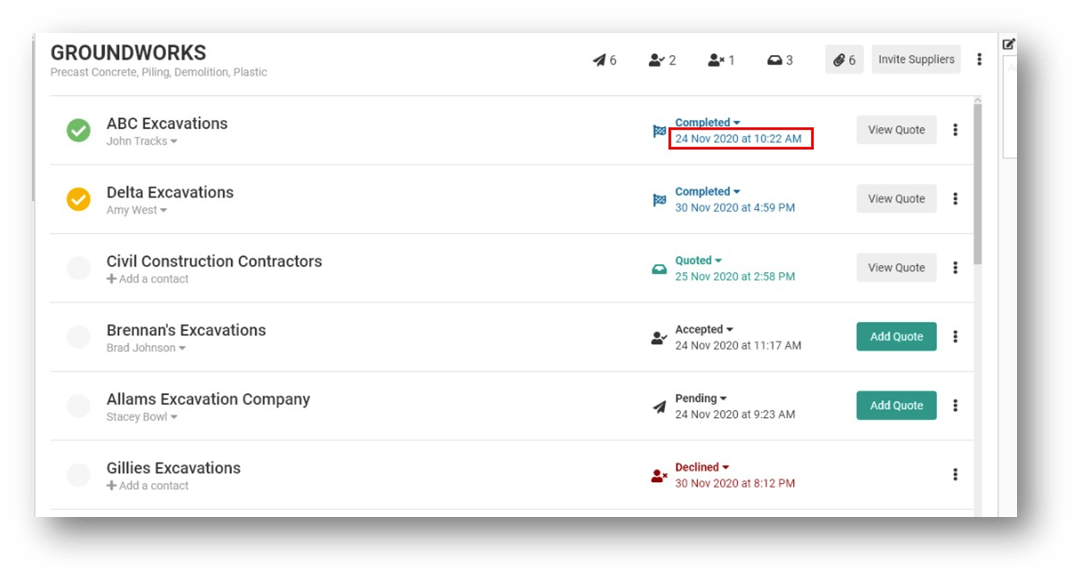Screen dimensions: 1080x581
Task: Click the vertical scrollbar of supplier list
Action: pos(977,180)
